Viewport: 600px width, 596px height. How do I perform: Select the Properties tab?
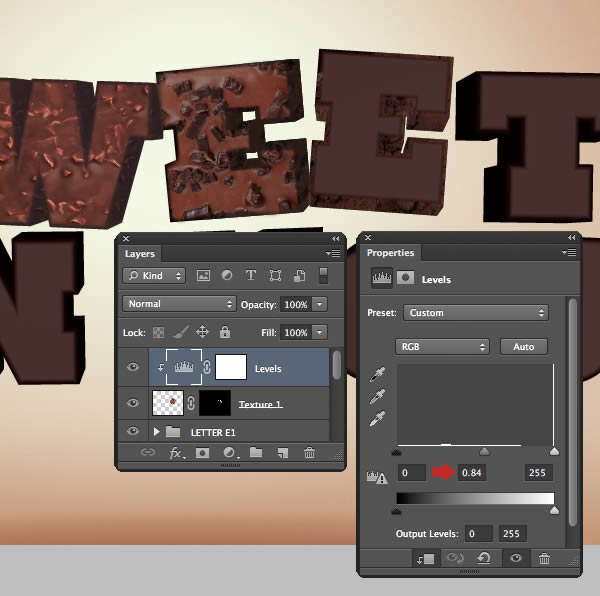[x=390, y=253]
